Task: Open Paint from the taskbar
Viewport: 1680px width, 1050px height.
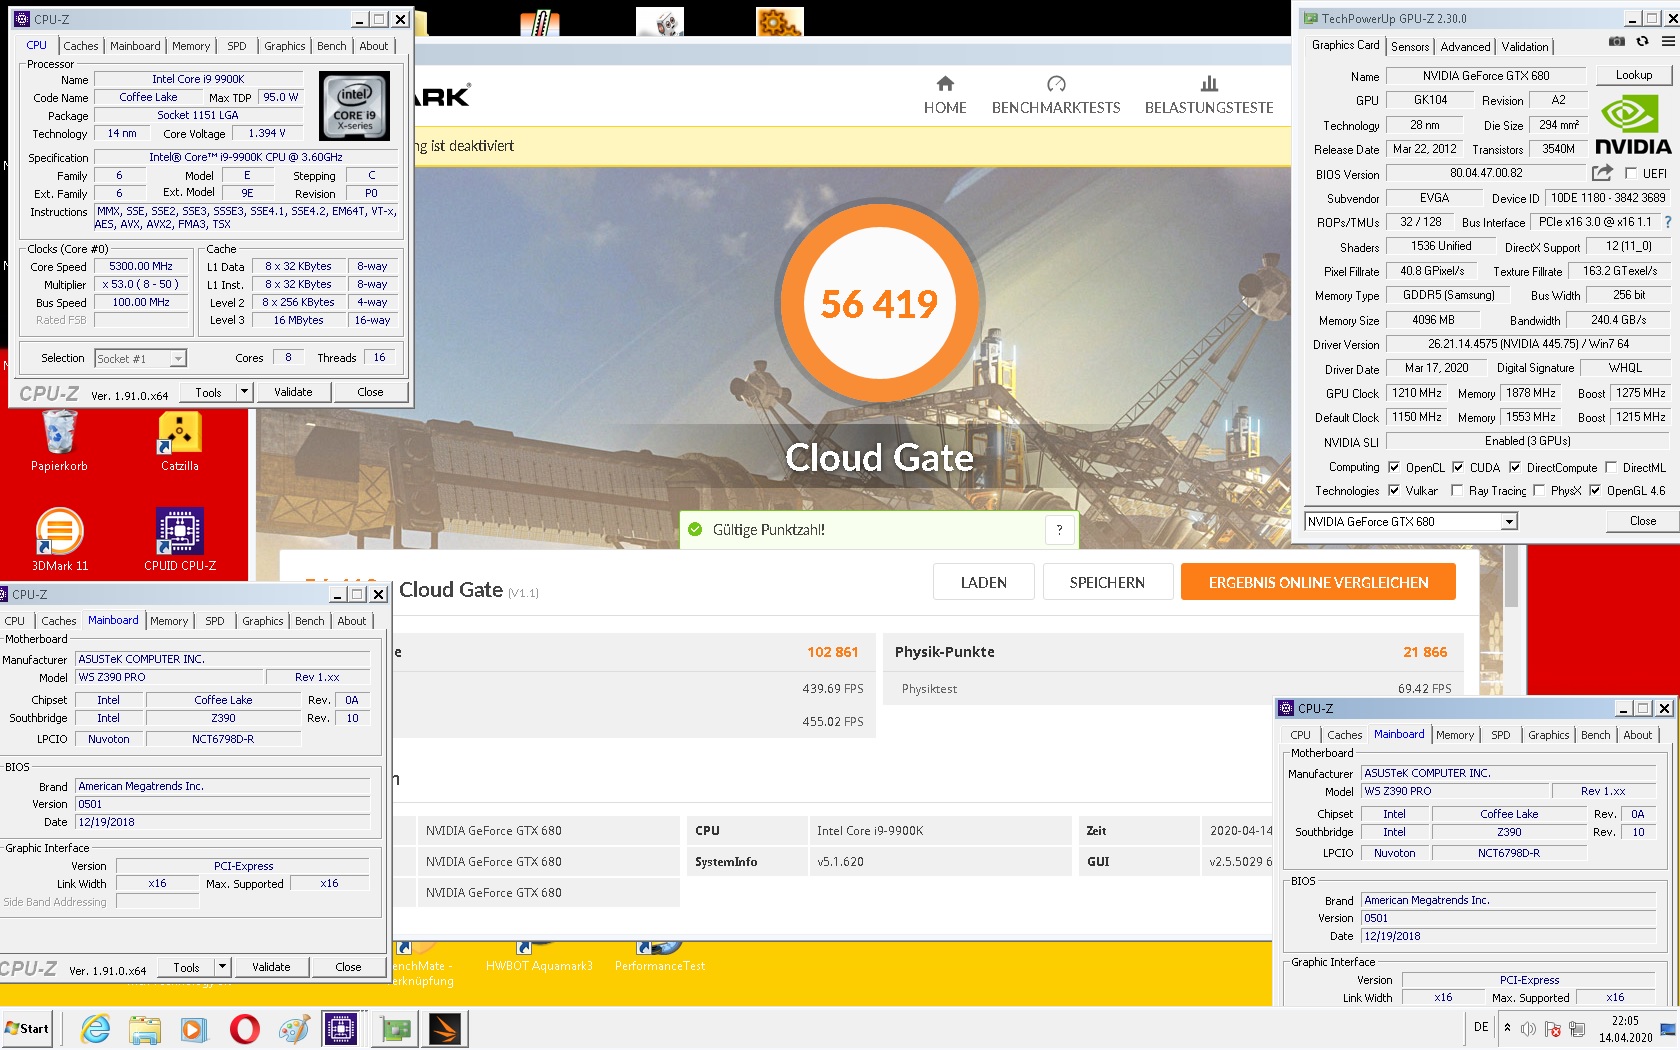Action: pos(294,1029)
